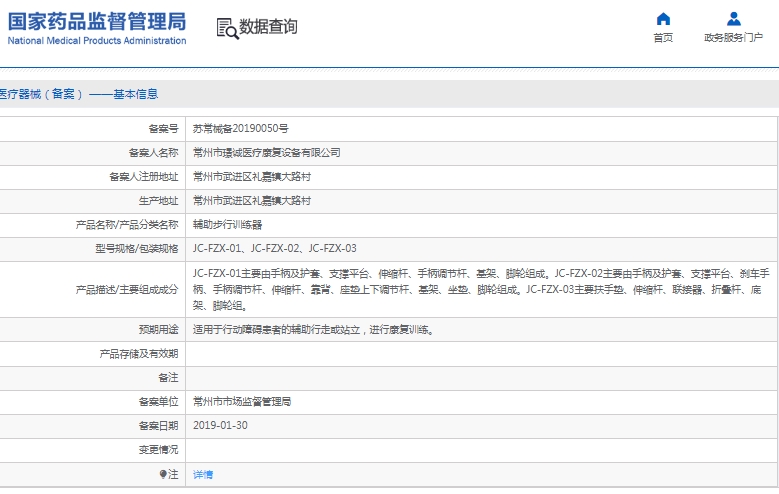Select record number 苏常械备20190050号
This screenshot has width=779, height=494.
pyautogui.click(x=240, y=129)
